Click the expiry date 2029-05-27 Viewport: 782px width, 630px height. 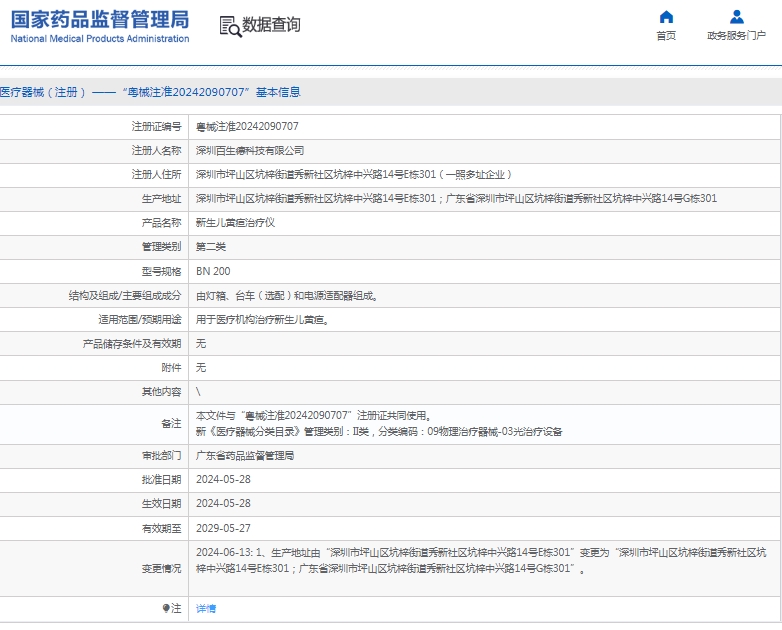click(x=223, y=528)
